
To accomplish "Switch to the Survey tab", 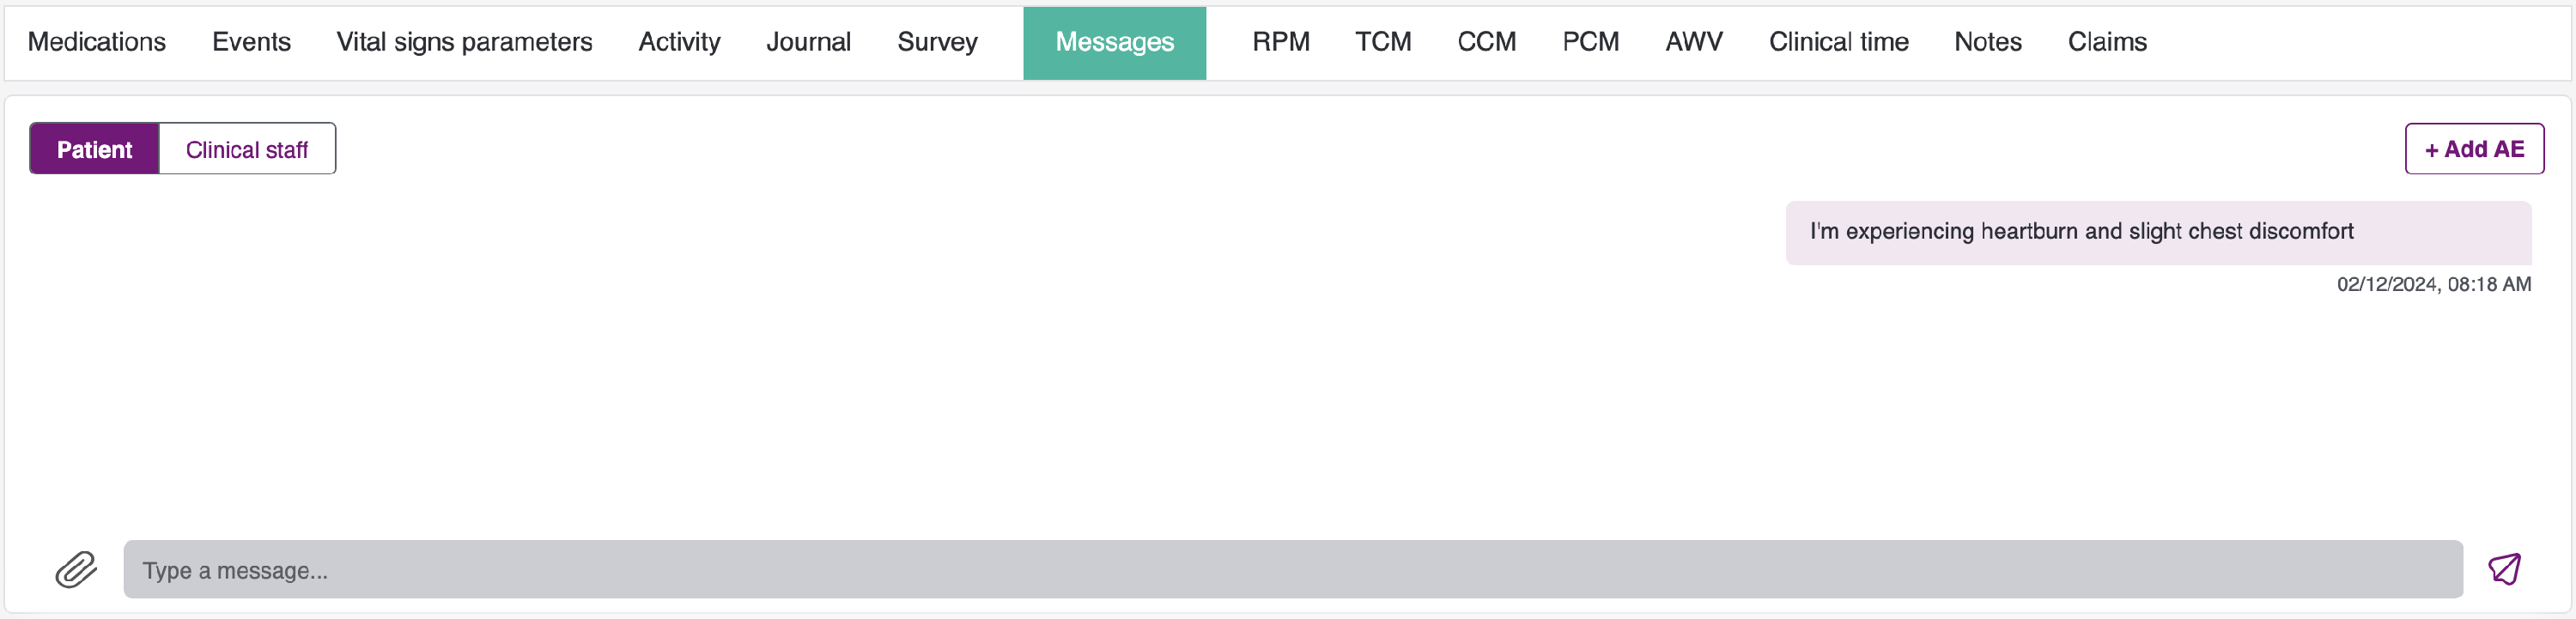I will pyautogui.click(x=937, y=42).
